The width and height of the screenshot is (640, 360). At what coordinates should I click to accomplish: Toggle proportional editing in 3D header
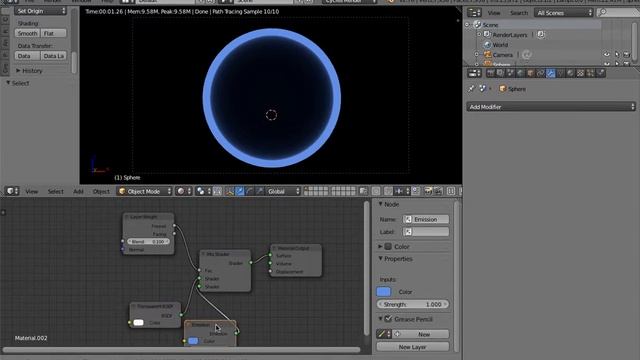[x=376, y=191]
